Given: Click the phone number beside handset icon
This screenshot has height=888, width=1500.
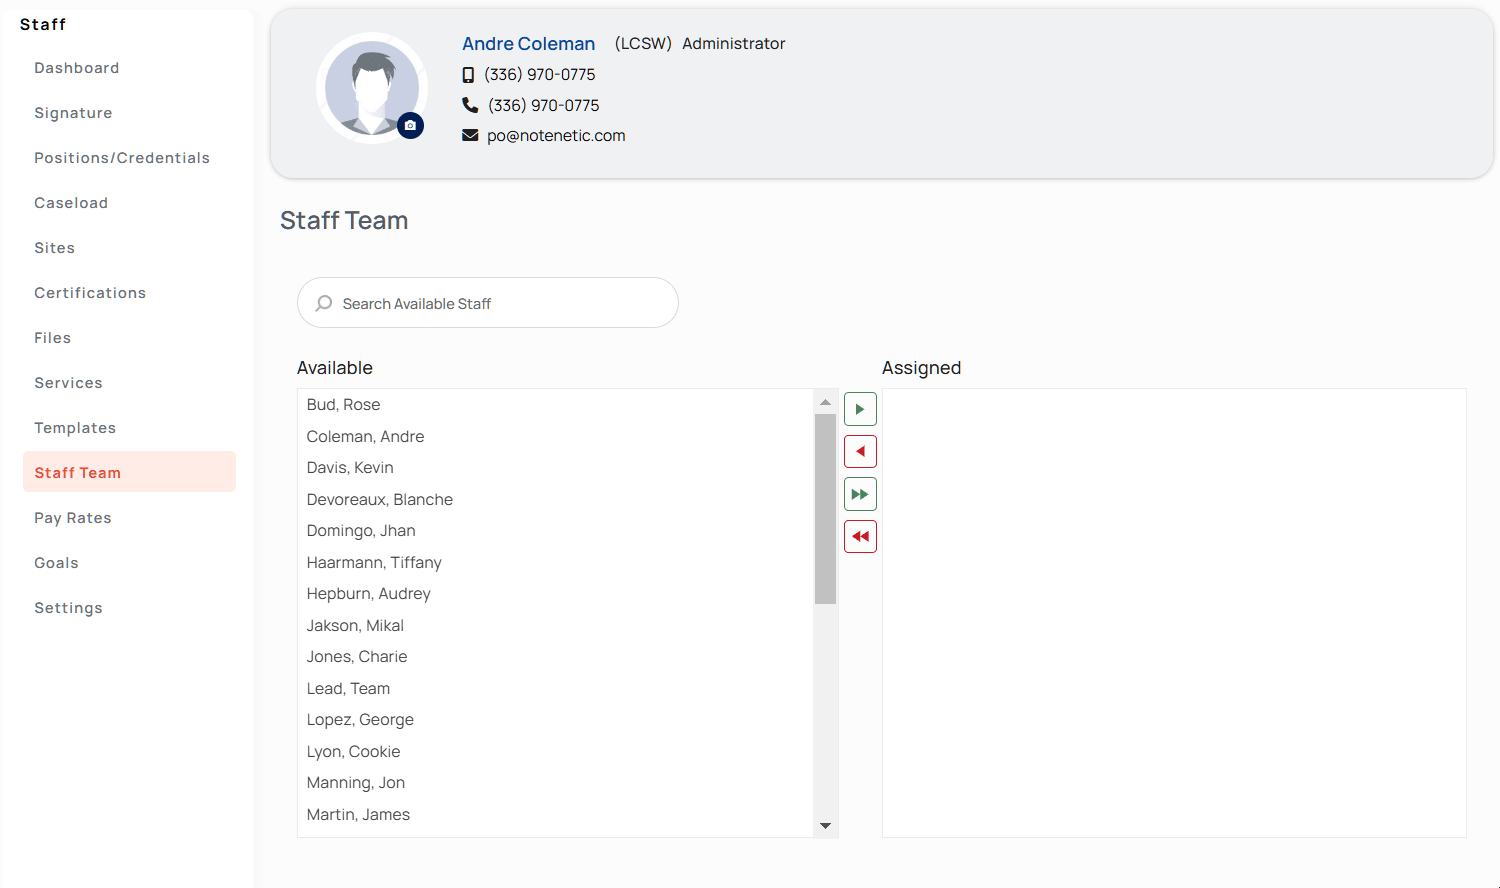Looking at the screenshot, I should pos(544,106).
